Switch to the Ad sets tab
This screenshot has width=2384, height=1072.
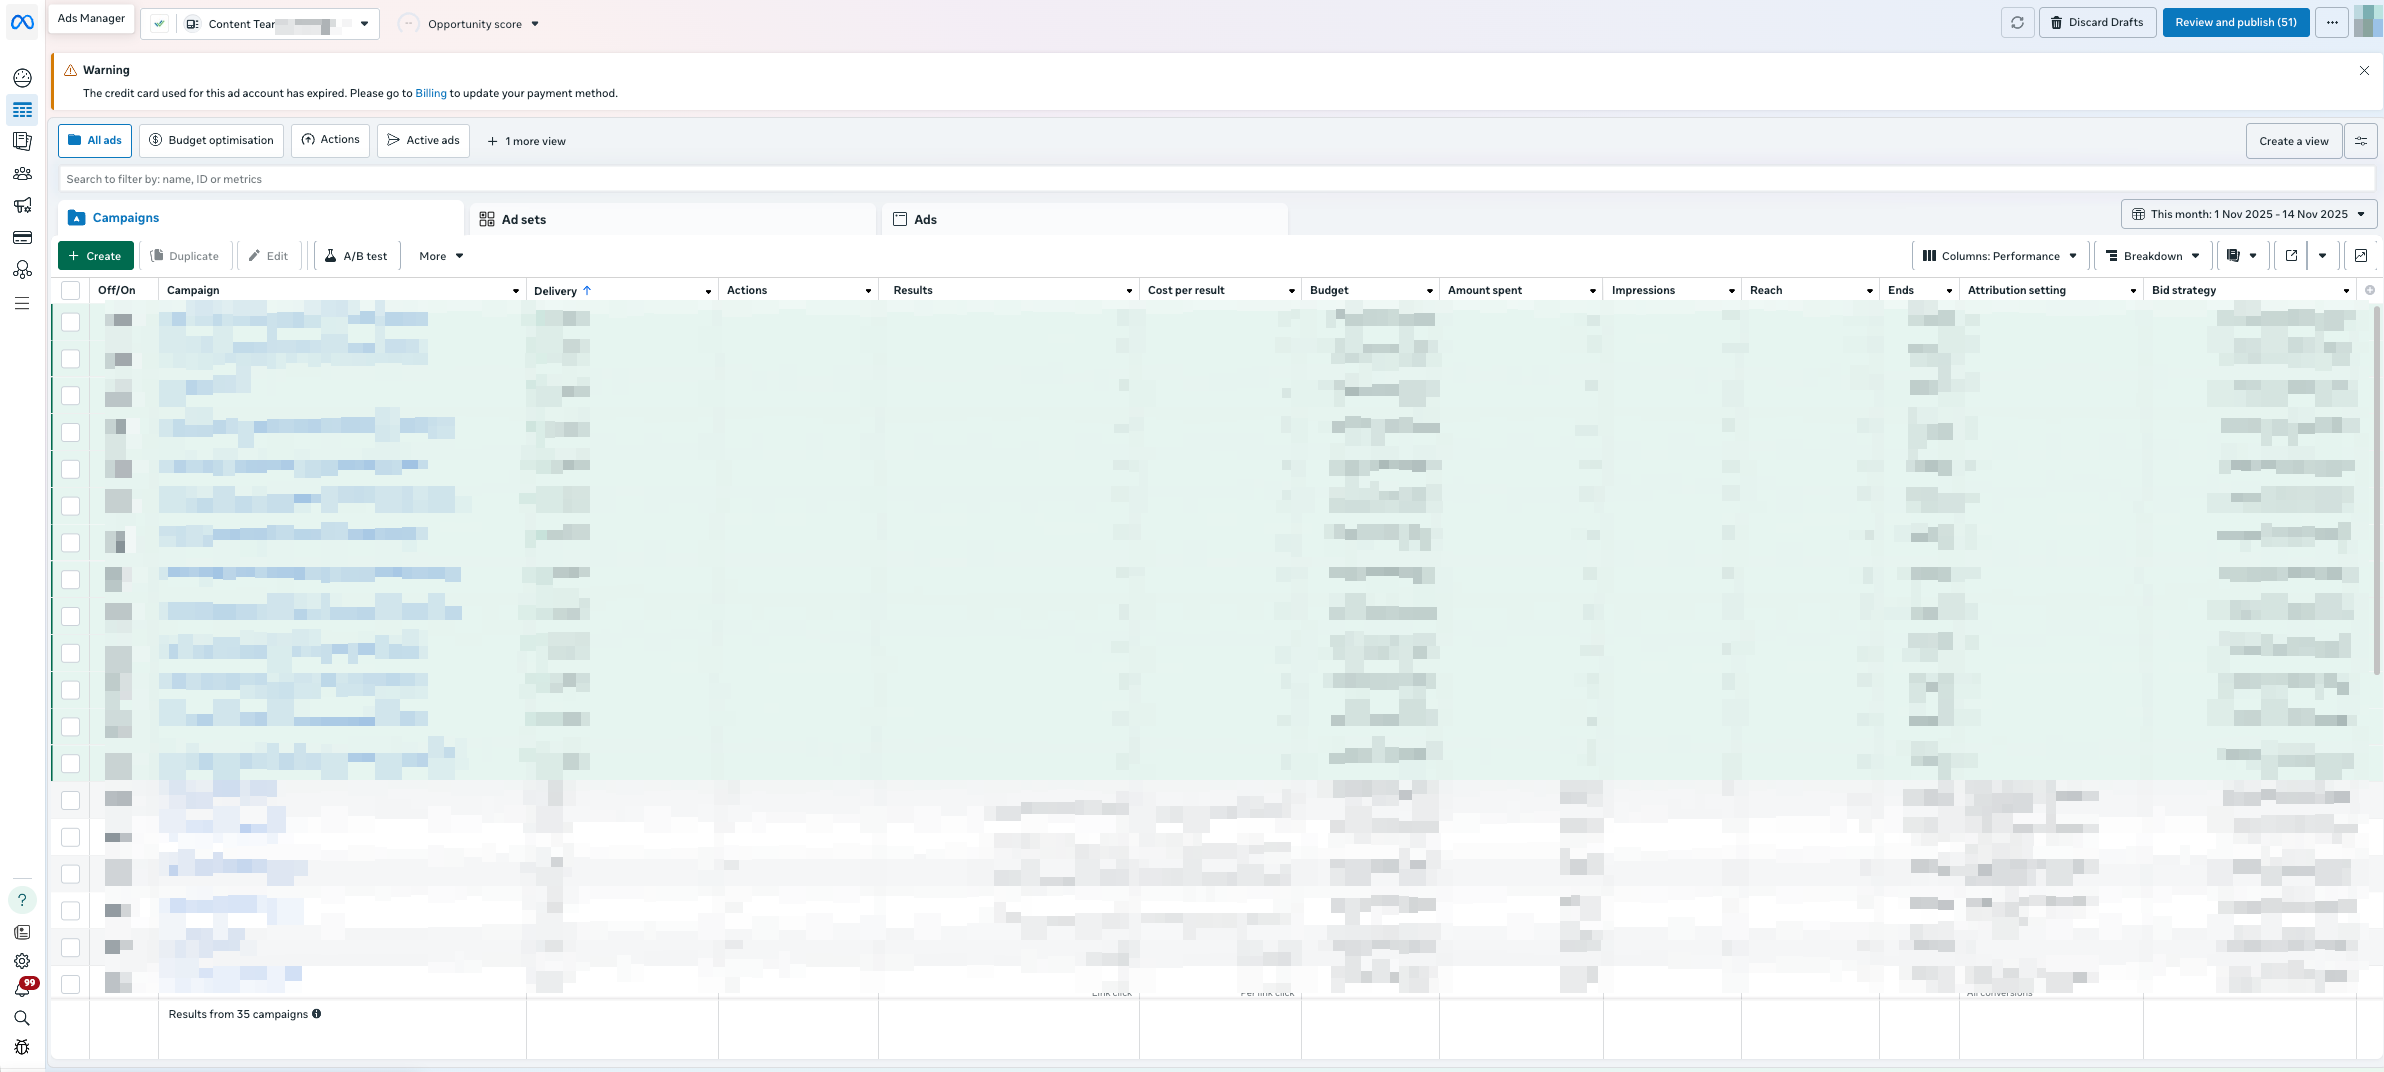523,220
